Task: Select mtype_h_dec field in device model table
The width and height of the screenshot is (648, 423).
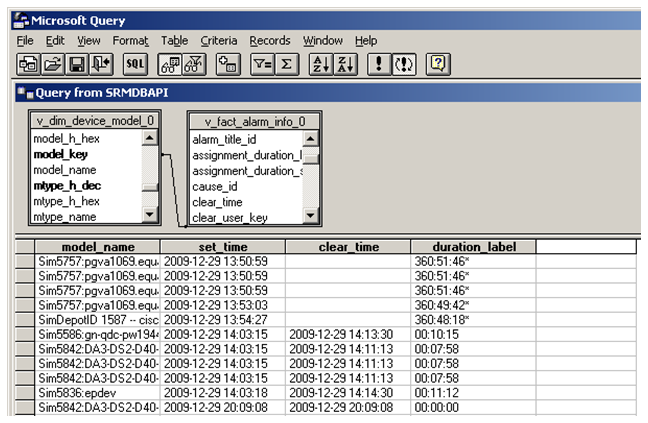Action: (x=67, y=185)
